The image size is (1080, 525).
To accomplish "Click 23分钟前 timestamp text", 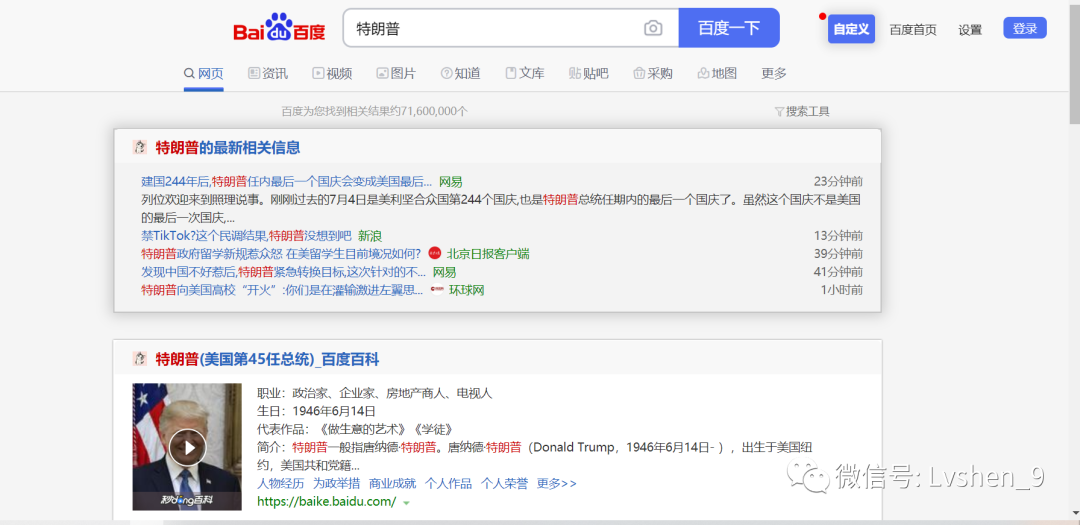I will 838,182.
